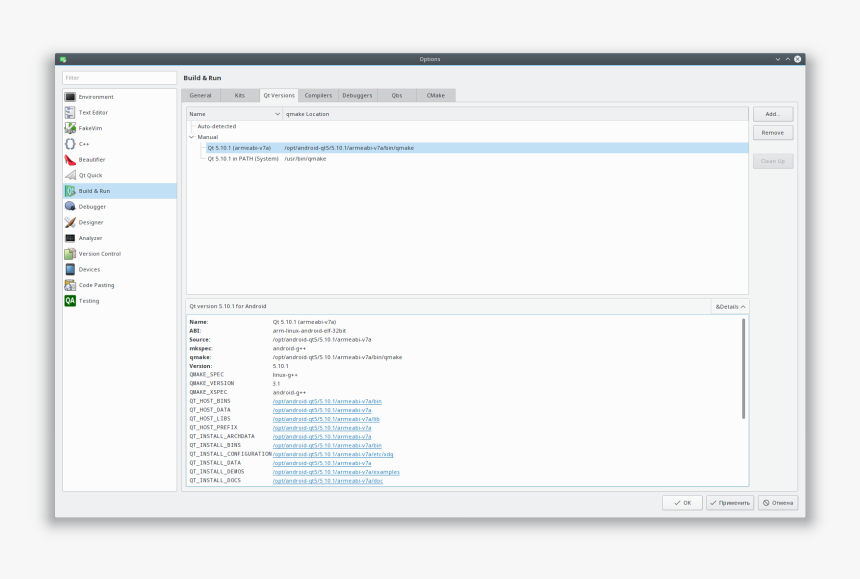This screenshot has width=860, height=579.
Task: Cancel with the Отмена button
Action: [778, 503]
